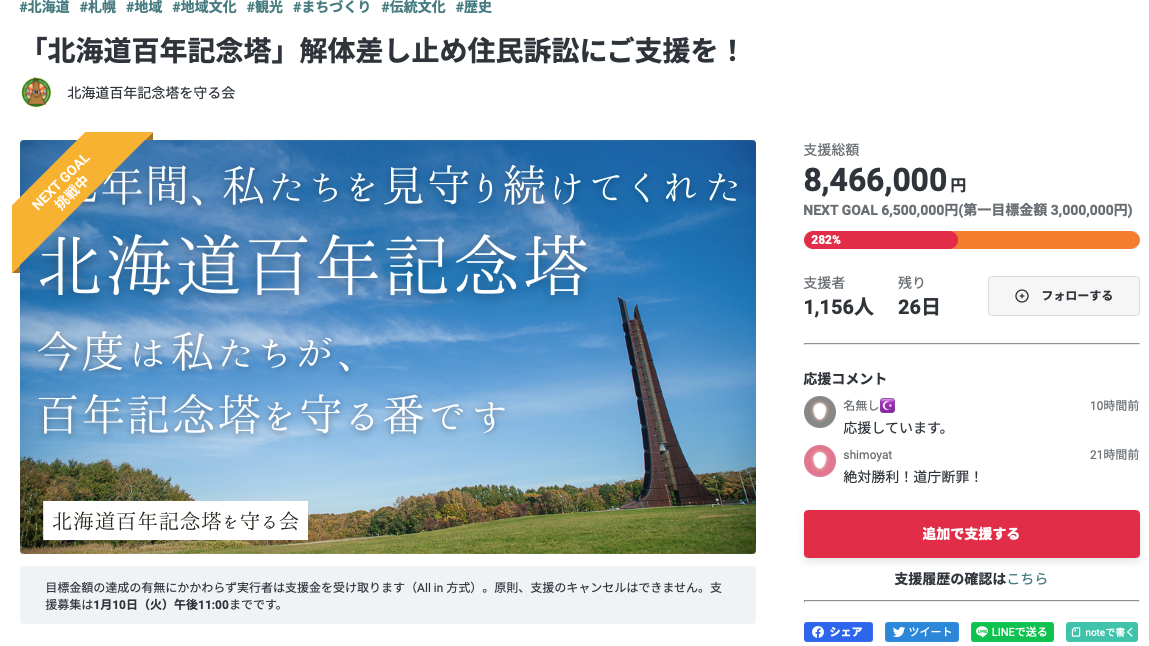Viewport: 1149px width, 646px height.
Task: Open the #札幌 hashtag
Action: pos(98,7)
